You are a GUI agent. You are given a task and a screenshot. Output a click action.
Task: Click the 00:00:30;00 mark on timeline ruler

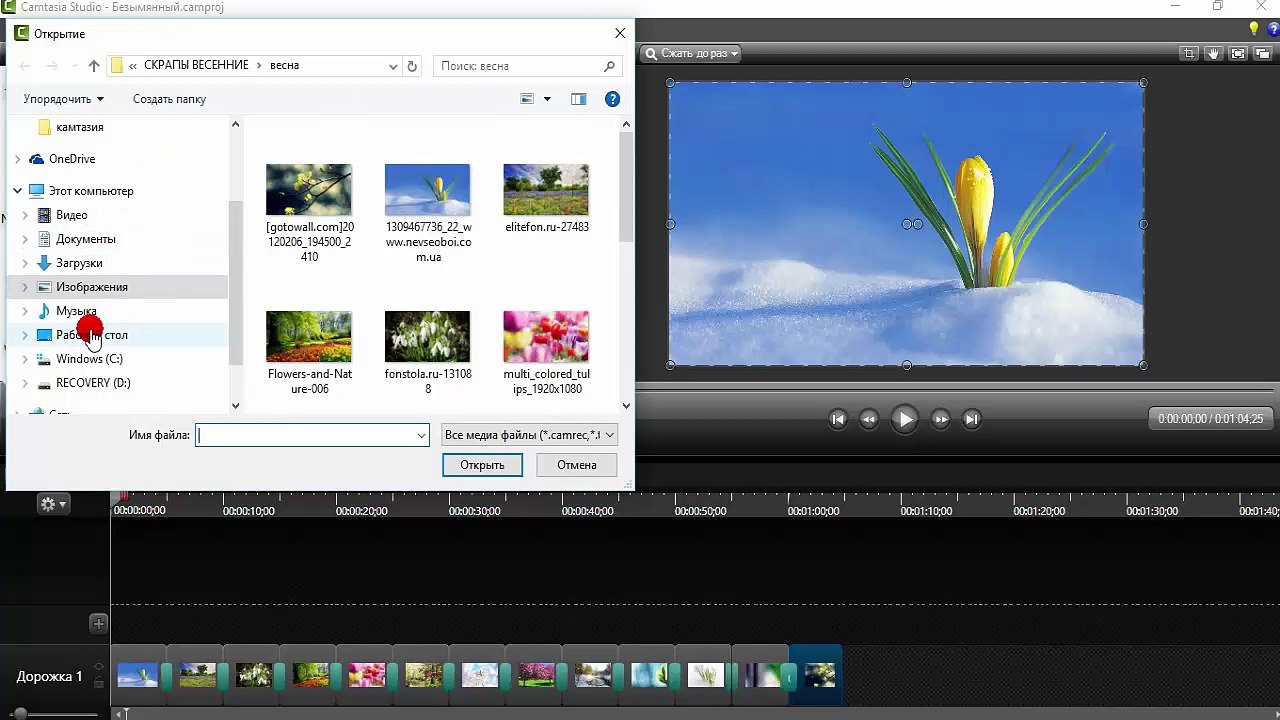point(475,511)
